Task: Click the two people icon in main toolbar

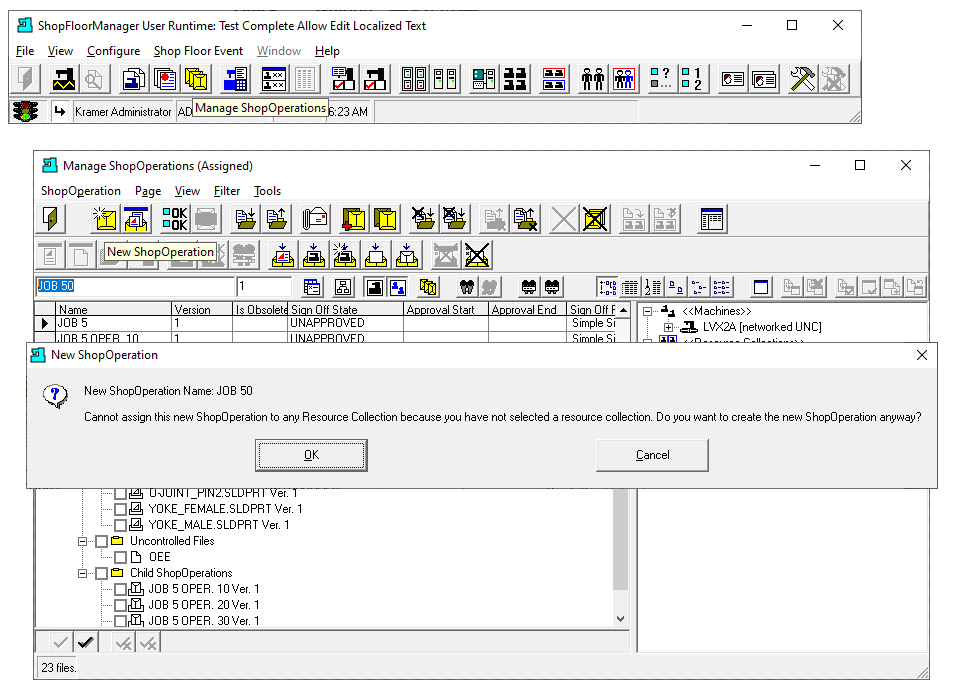Action: pos(593,79)
